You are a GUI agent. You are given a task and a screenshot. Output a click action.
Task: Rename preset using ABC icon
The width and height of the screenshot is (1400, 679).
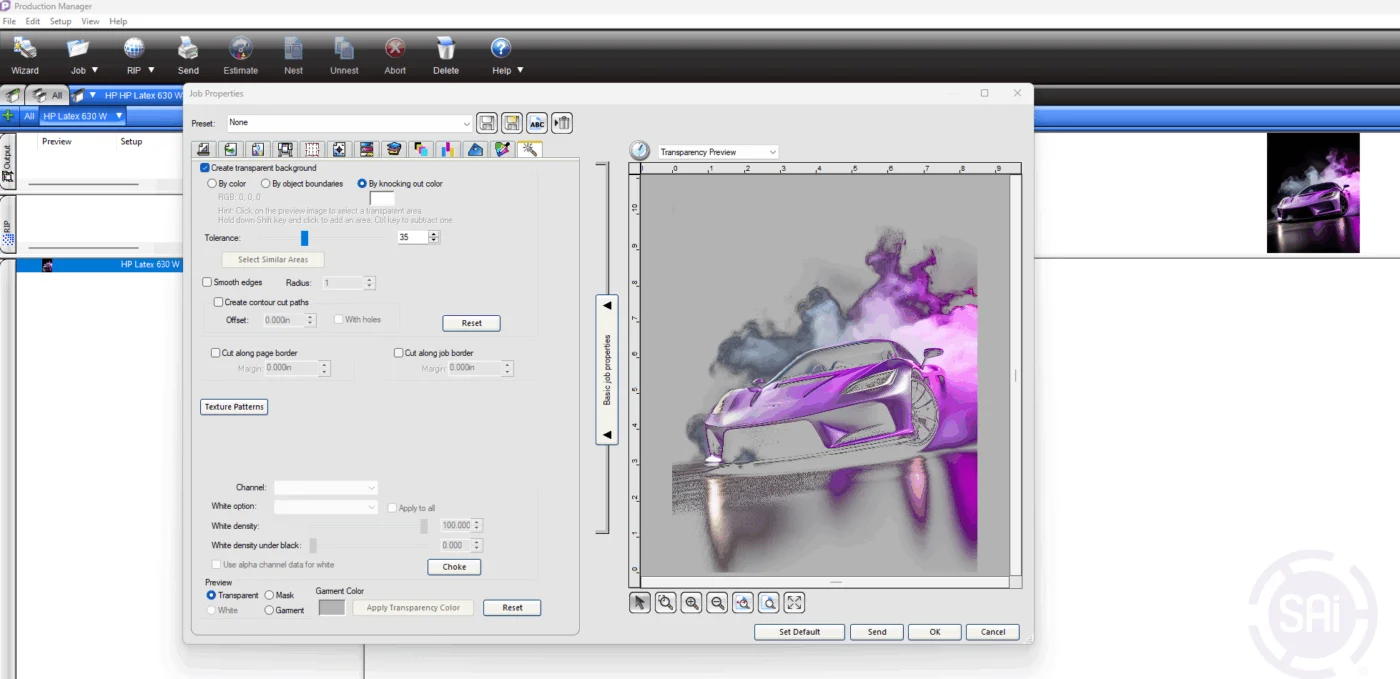coord(537,123)
